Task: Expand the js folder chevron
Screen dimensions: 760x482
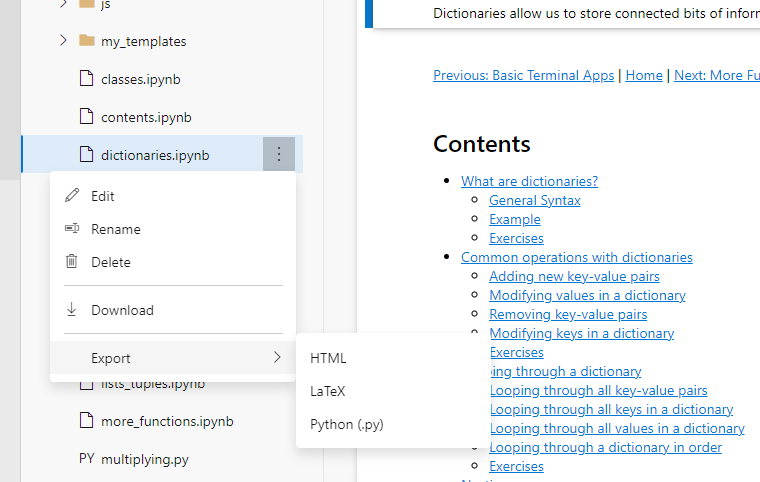Action: click(x=63, y=4)
